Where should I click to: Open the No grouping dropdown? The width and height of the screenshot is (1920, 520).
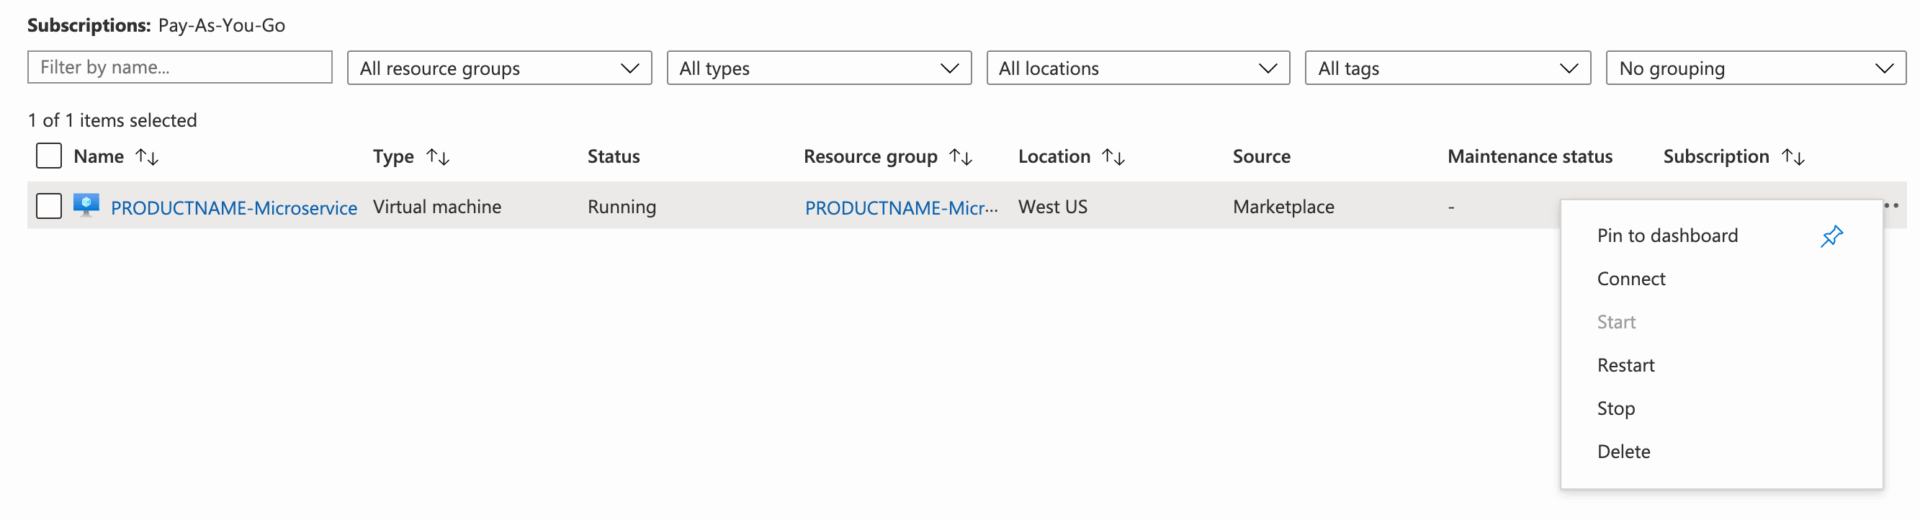point(1756,68)
